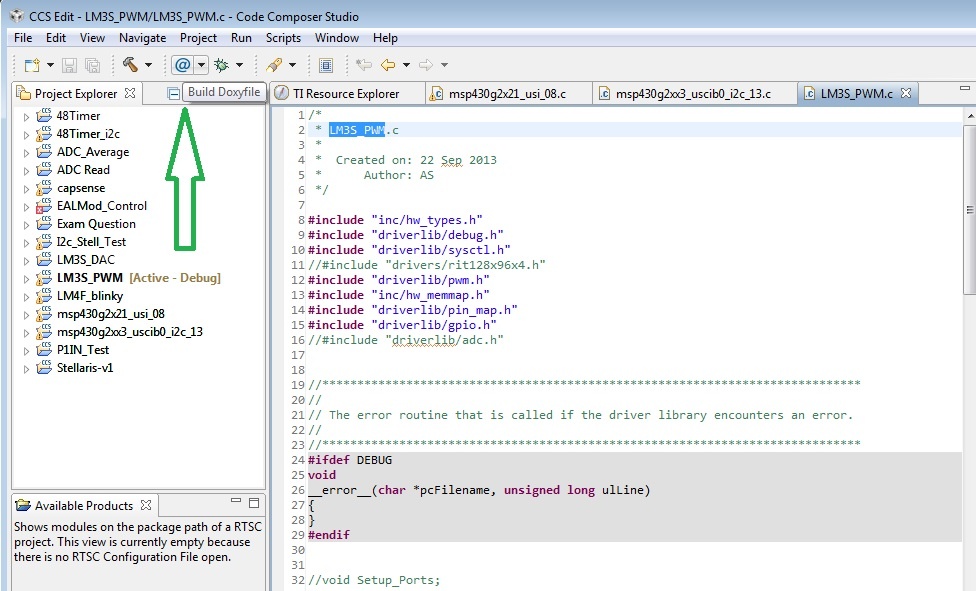The image size is (976, 591).
Task: Build the project using the hammer icon
Action: (128, 64)
